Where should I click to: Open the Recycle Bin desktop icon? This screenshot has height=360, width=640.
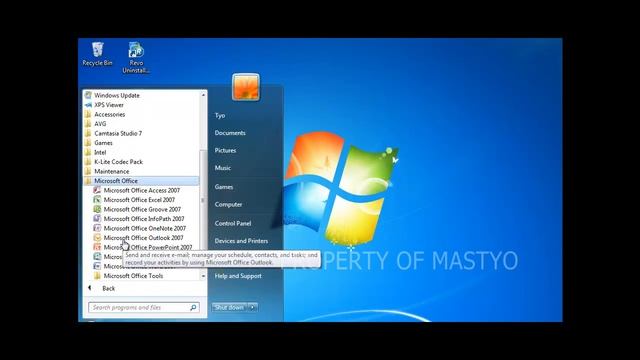pyautogui.click(x=97, y=54)
